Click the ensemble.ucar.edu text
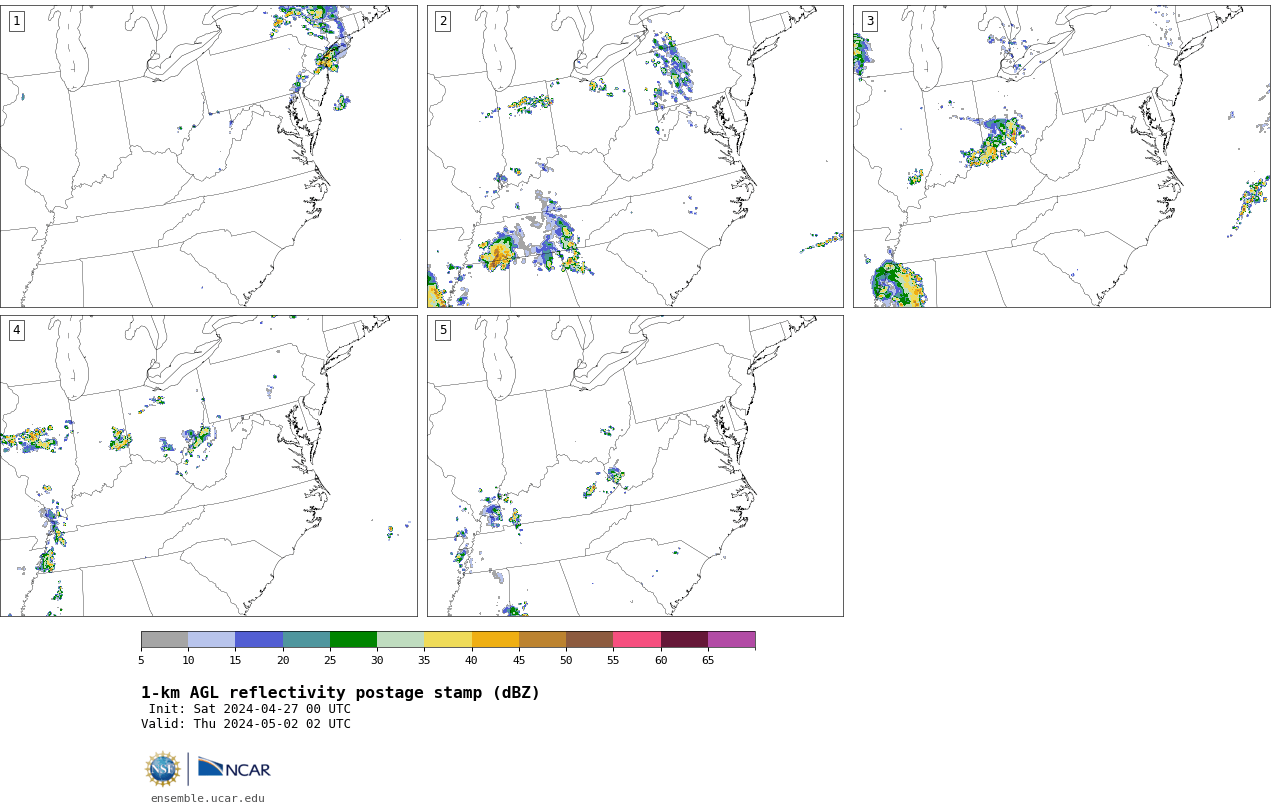Screen dimensions: 1280x809 click(208, 798)
